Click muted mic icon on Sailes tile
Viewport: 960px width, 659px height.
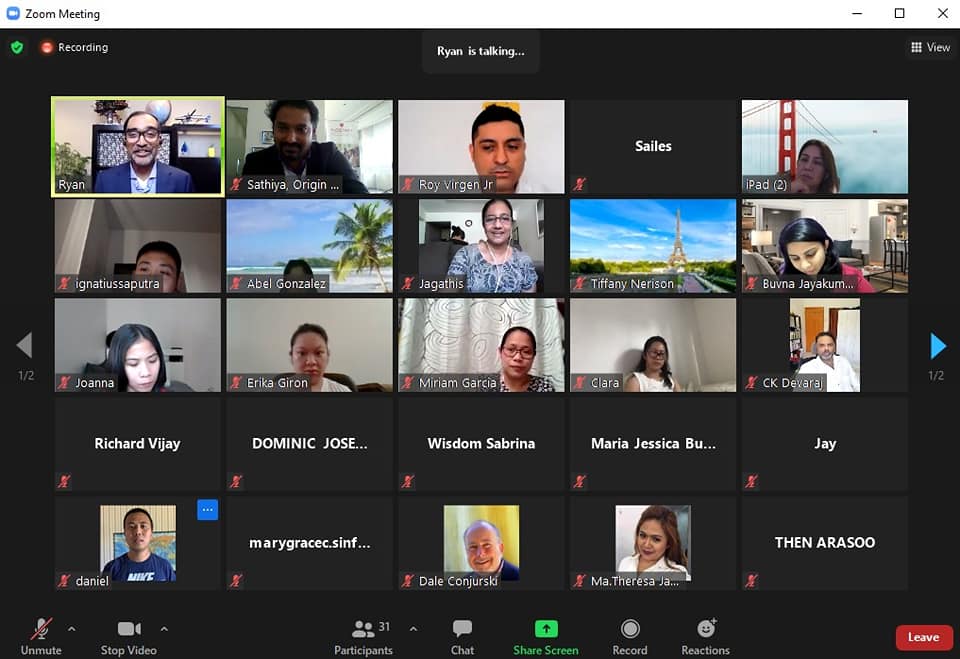pyautogui.click(x=579, y=184)
